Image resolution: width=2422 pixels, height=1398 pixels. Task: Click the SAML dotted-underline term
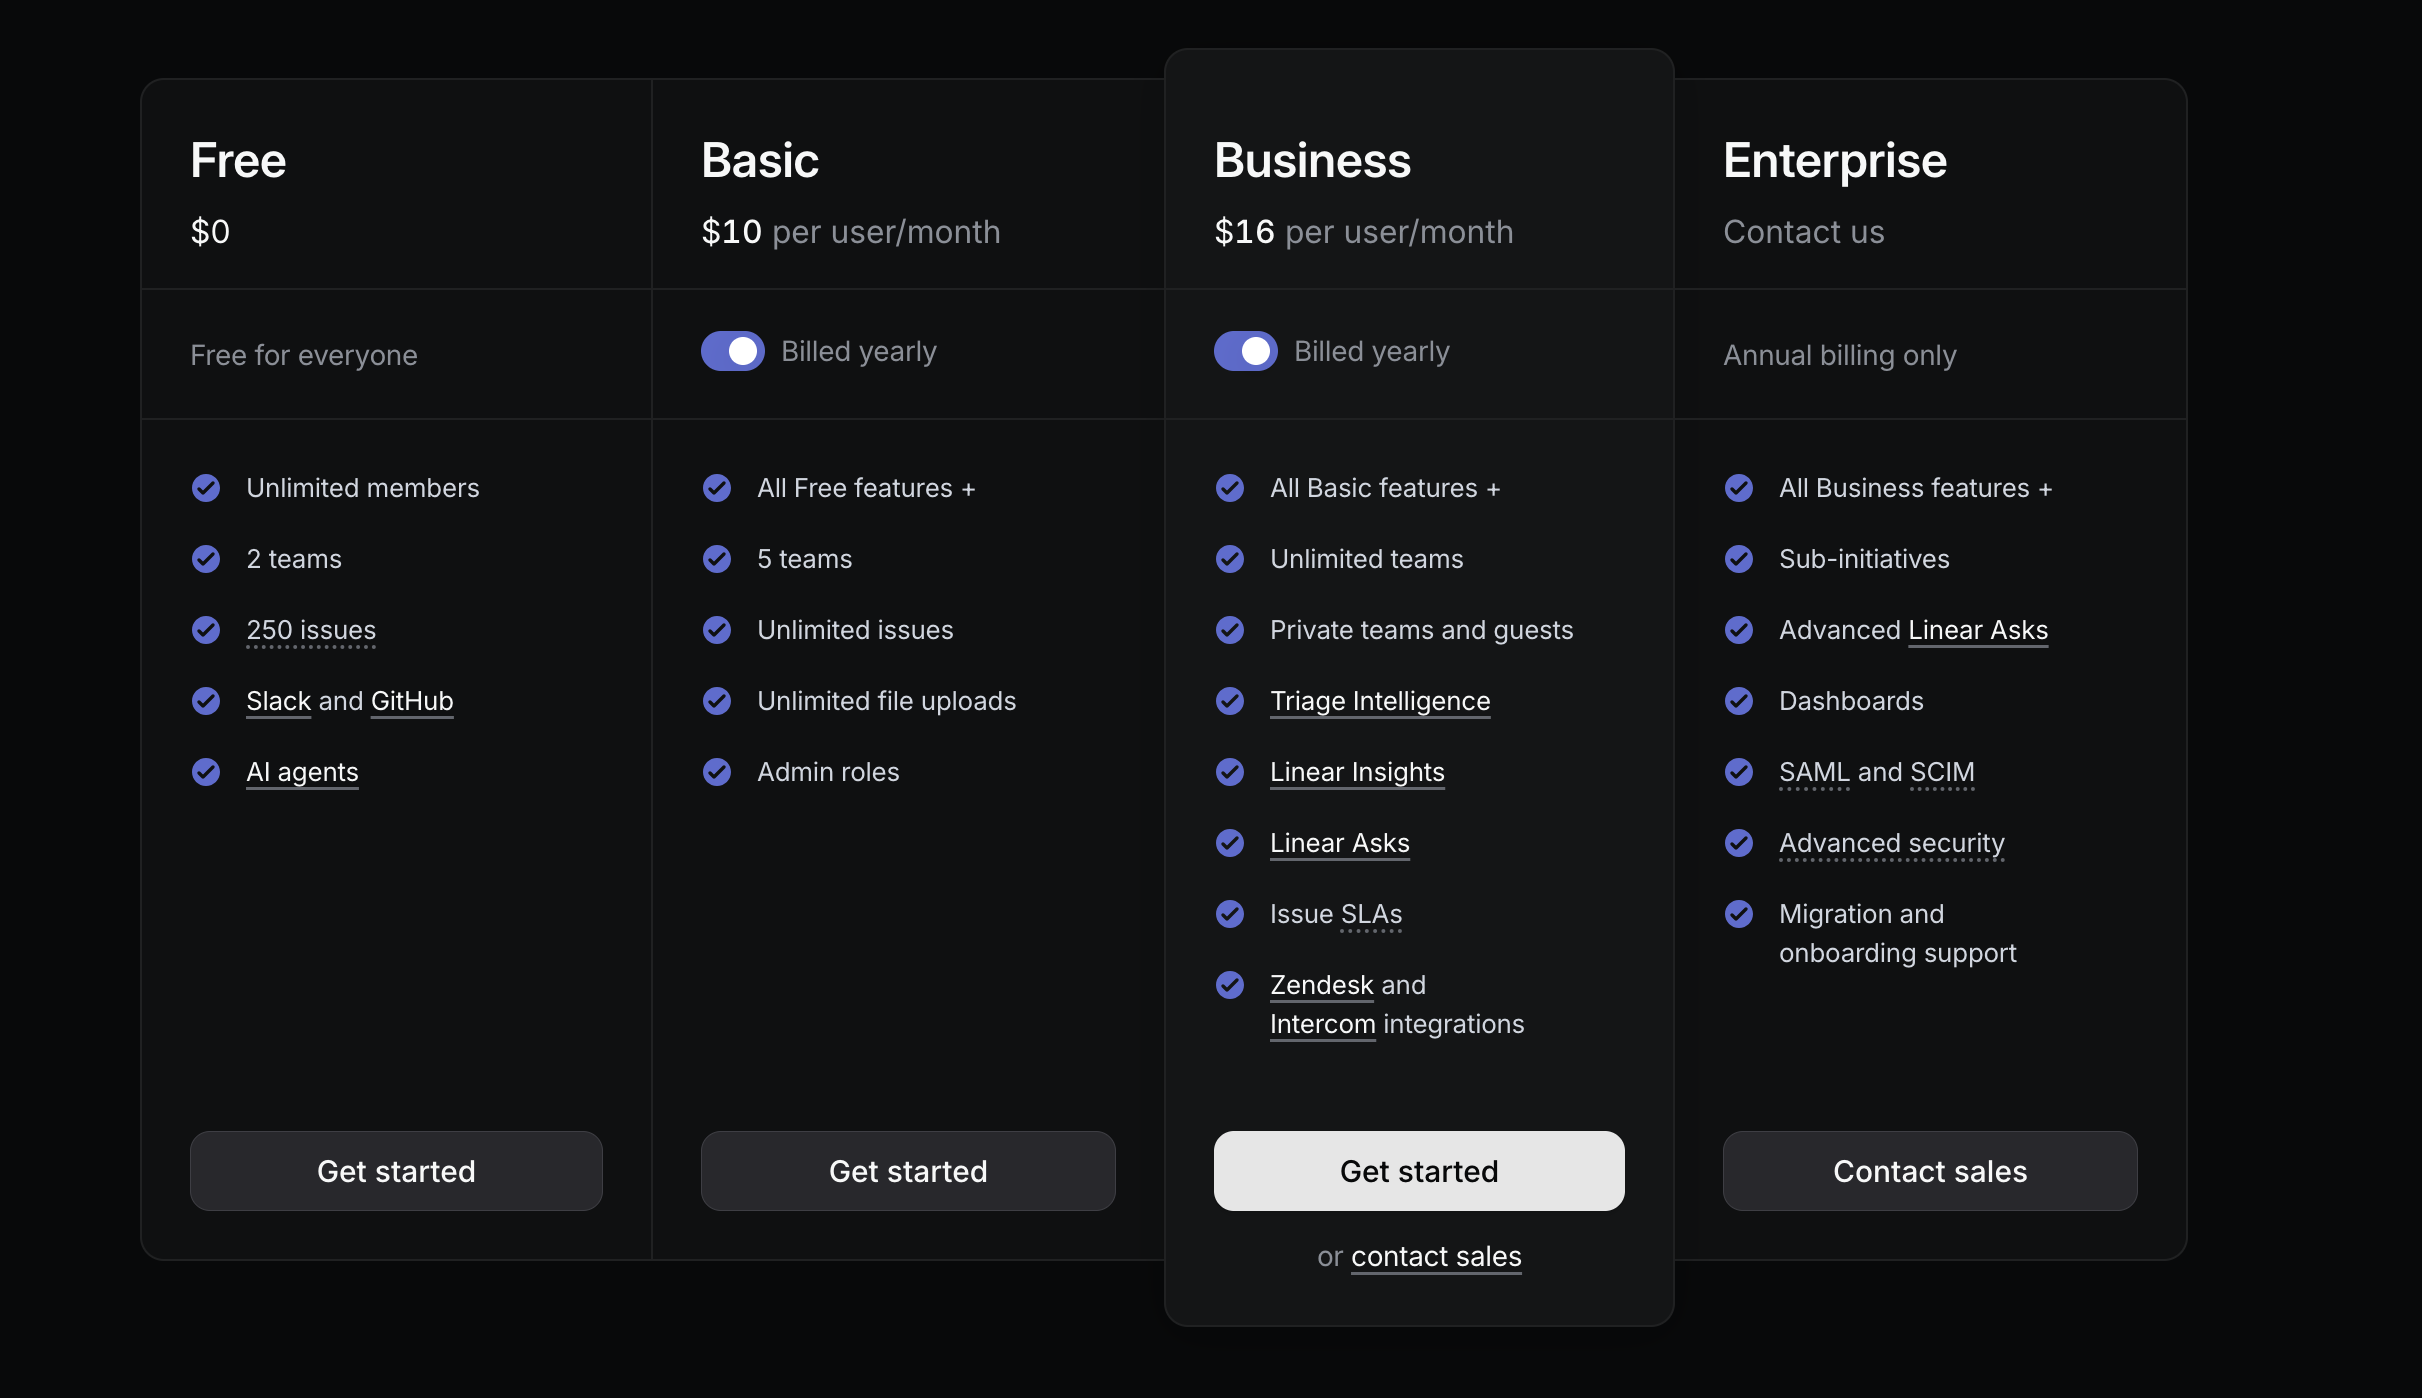pyautogui.click(x=1814, y=772)
